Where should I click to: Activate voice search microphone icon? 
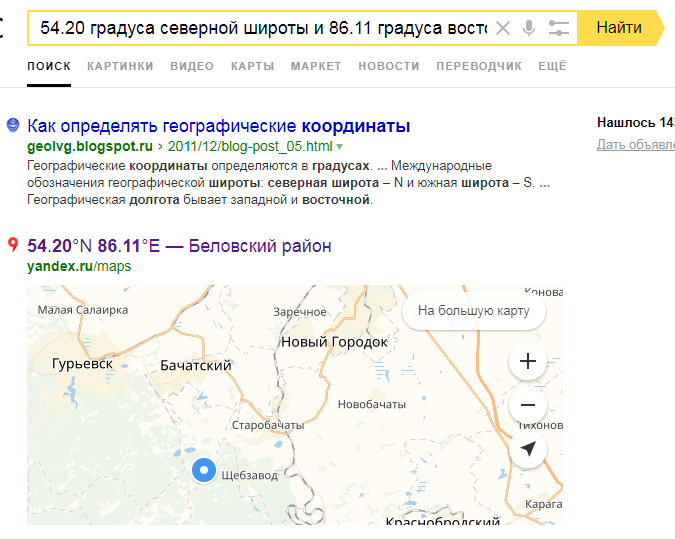(x=529, y=28)
